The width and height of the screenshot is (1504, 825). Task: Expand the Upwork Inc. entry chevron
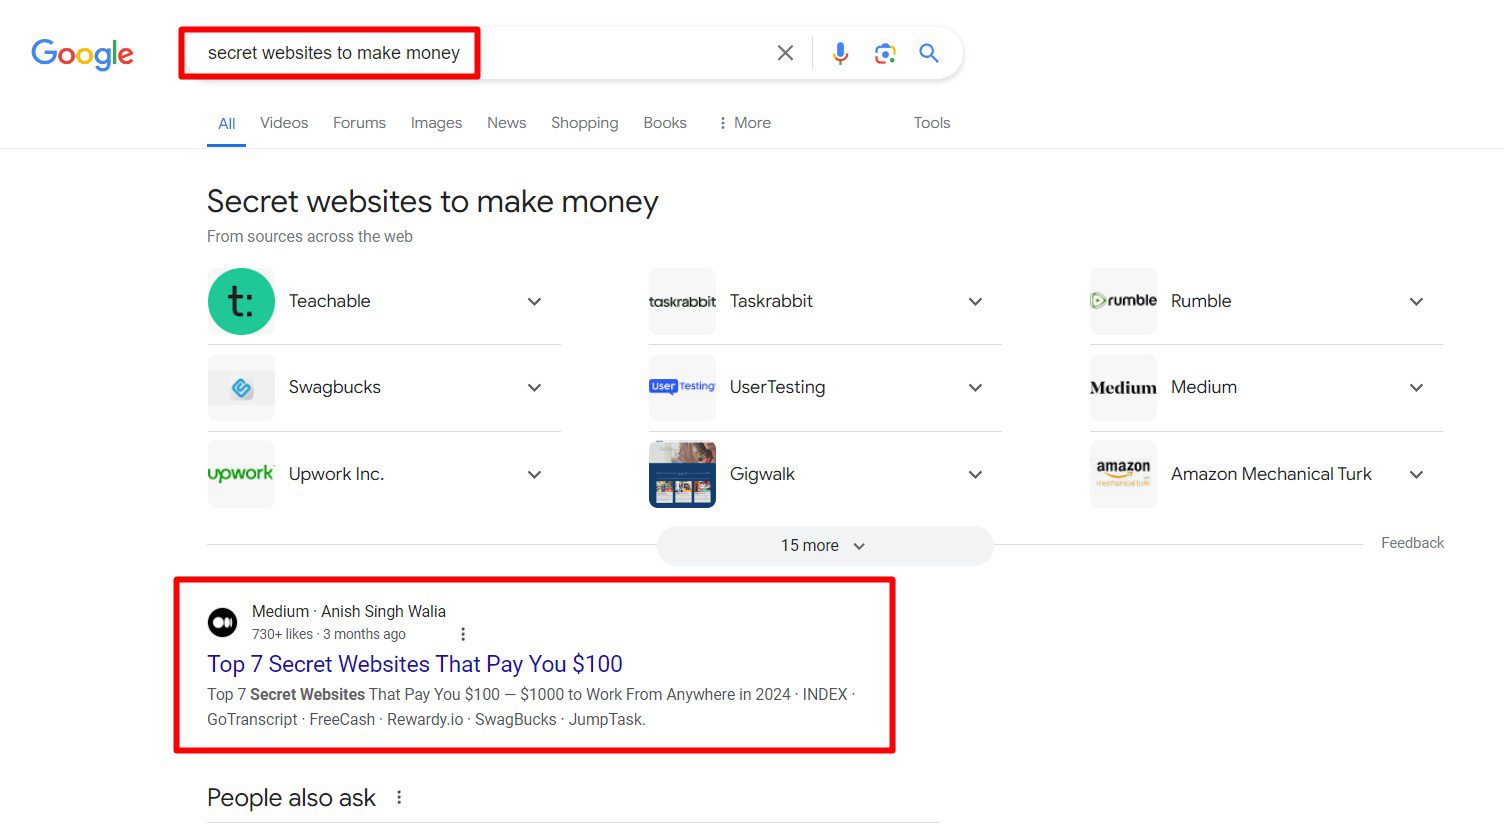pyautogui.click(x=534, y=474)
